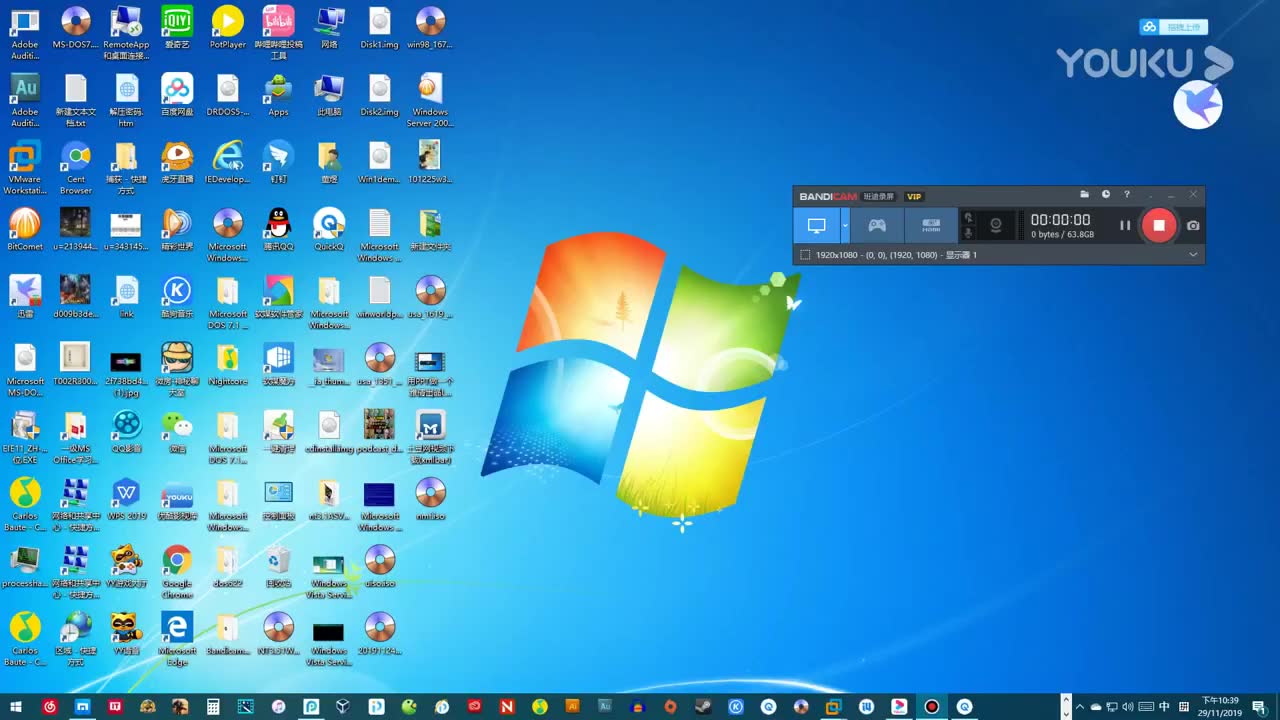Open the Windows Start button

(16, 706)
